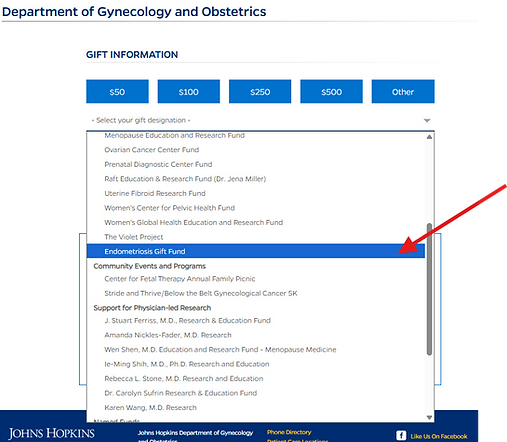Screen dimensions: 507x442
Task: Choose the $500 gift amount button
Action: tap(331, 91)
